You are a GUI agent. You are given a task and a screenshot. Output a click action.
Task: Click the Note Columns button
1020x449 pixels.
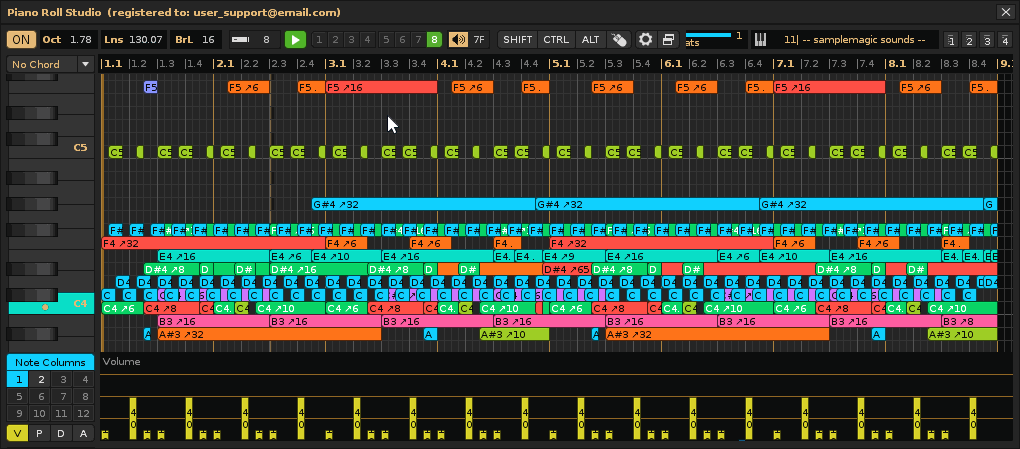(x=51, y=362)
